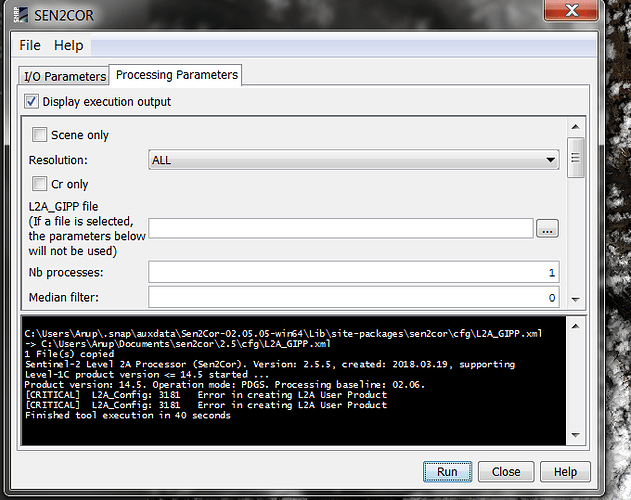Click 'Finished tool execution in 40 seconds' line
Image resolution: width=631 pixels, height=500 pixels.
tap(128, 415)
